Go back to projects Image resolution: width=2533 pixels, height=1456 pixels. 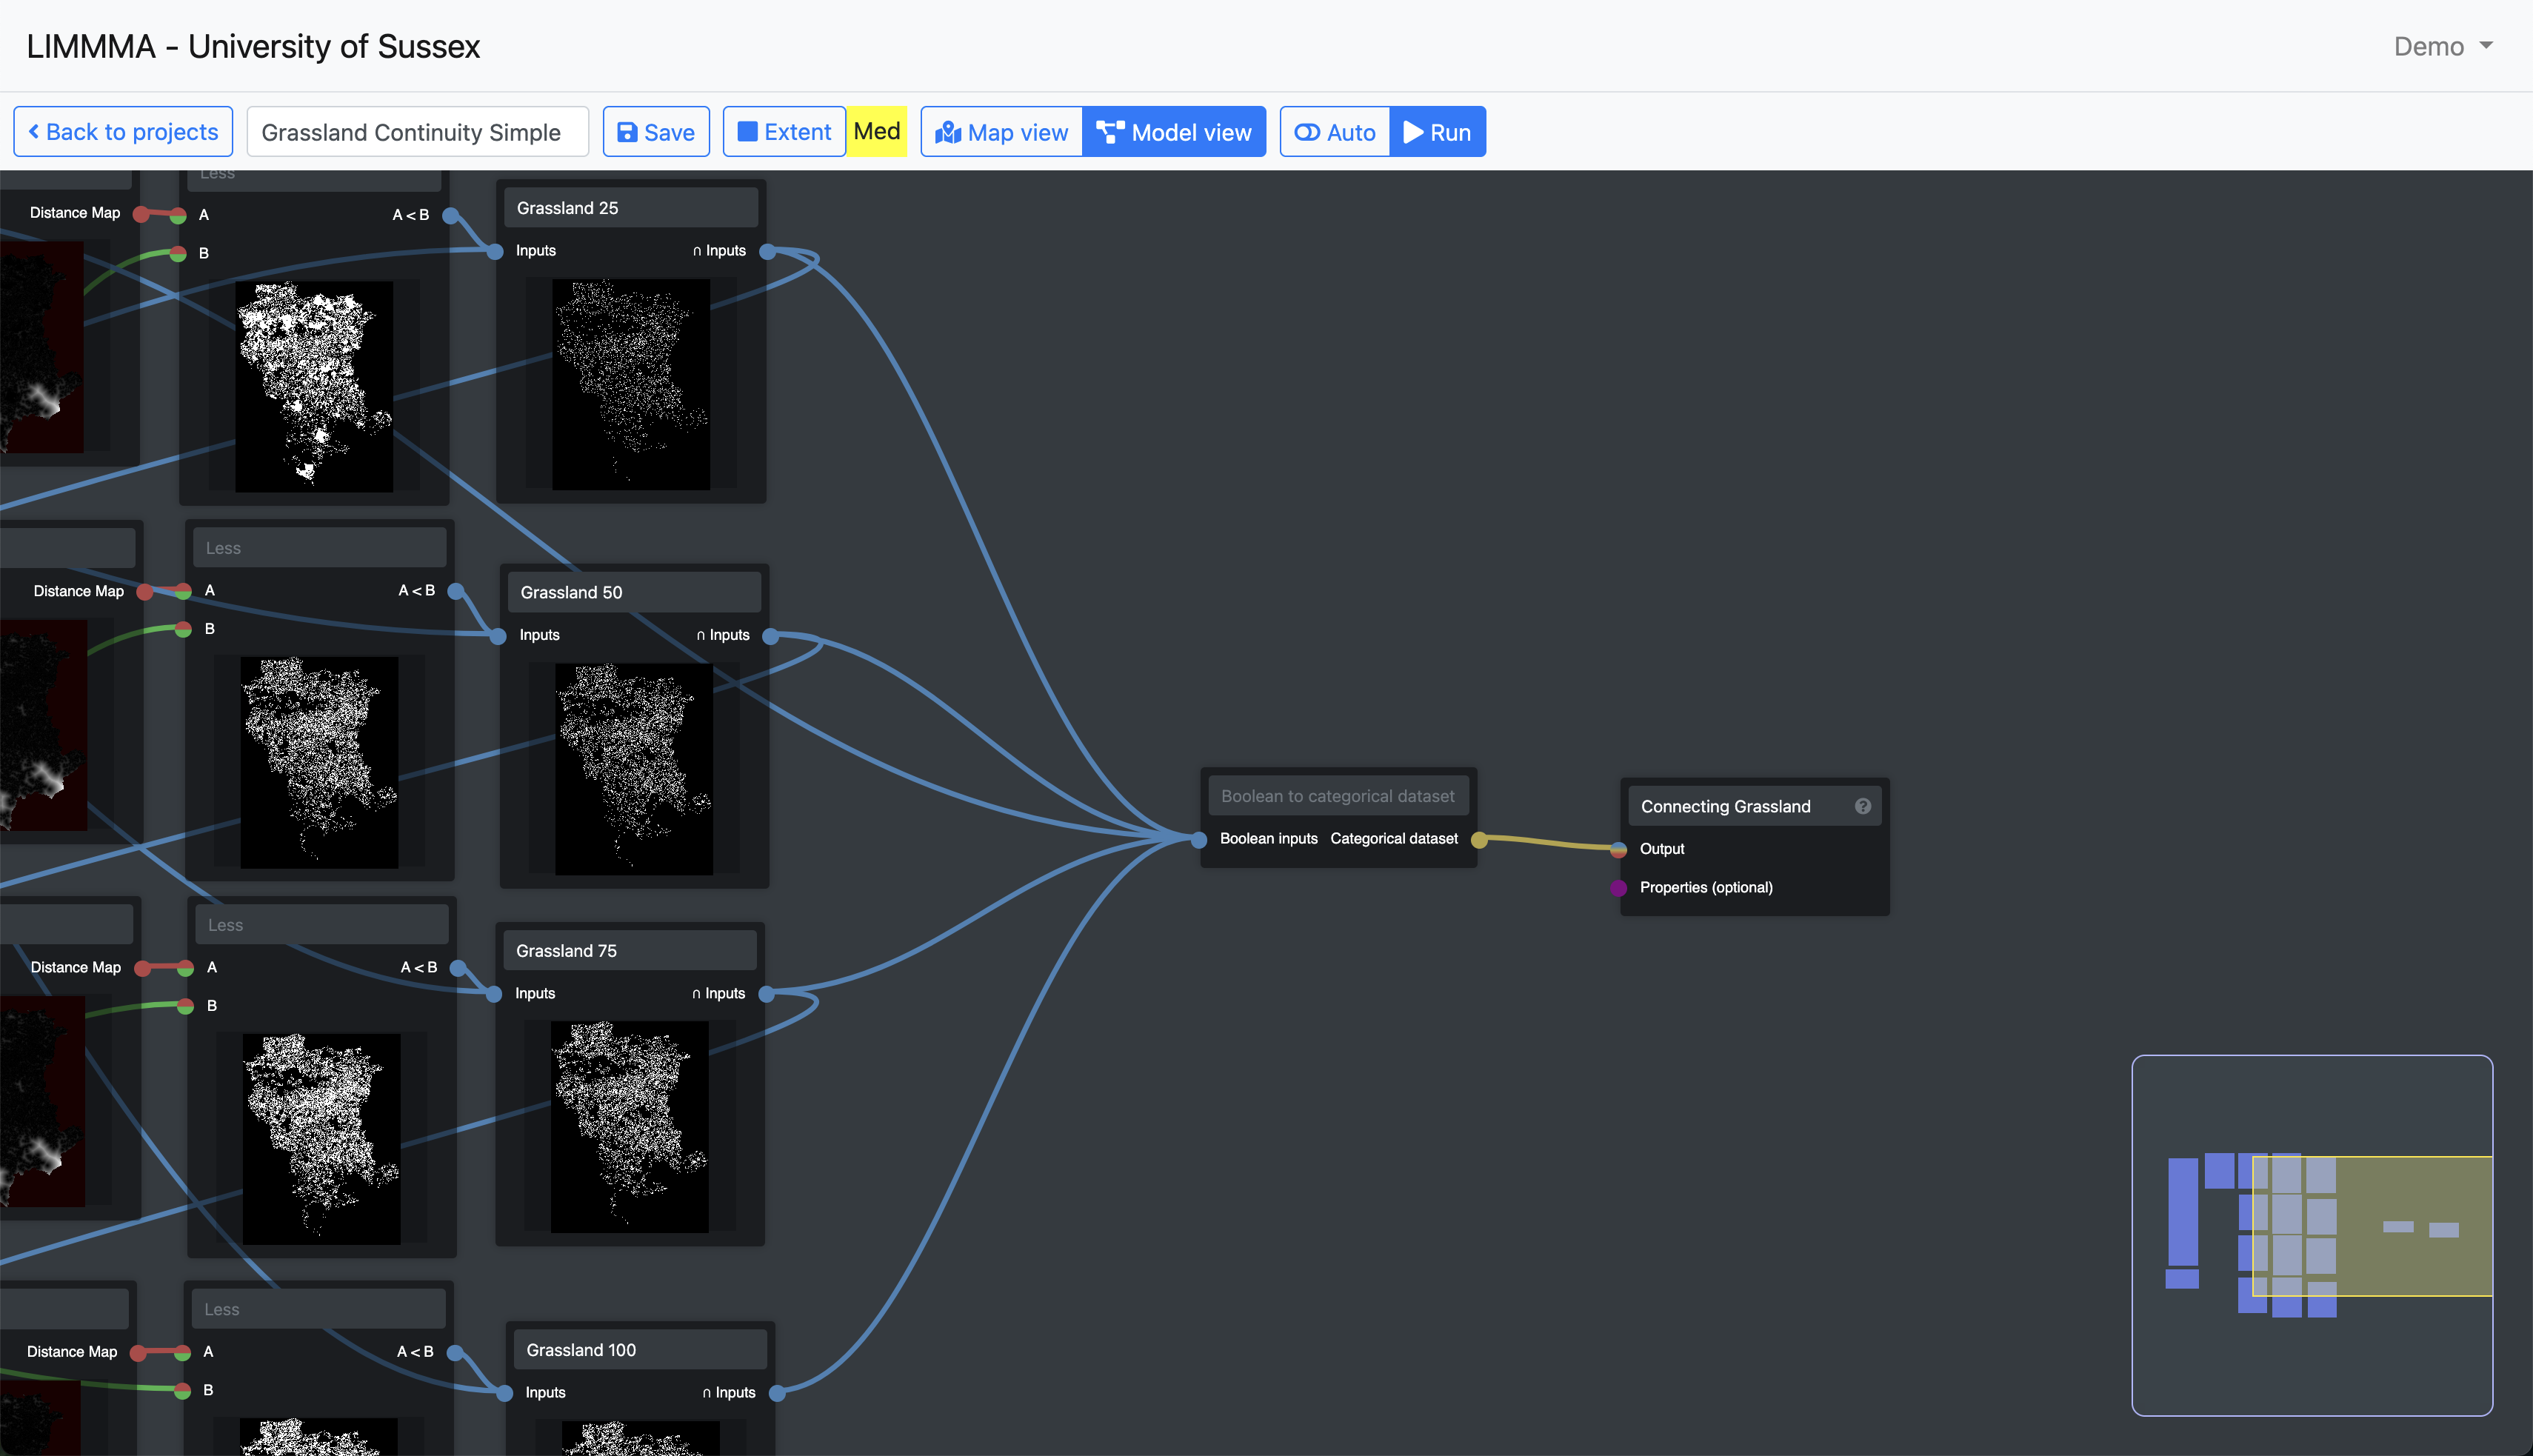coord(123,132)
